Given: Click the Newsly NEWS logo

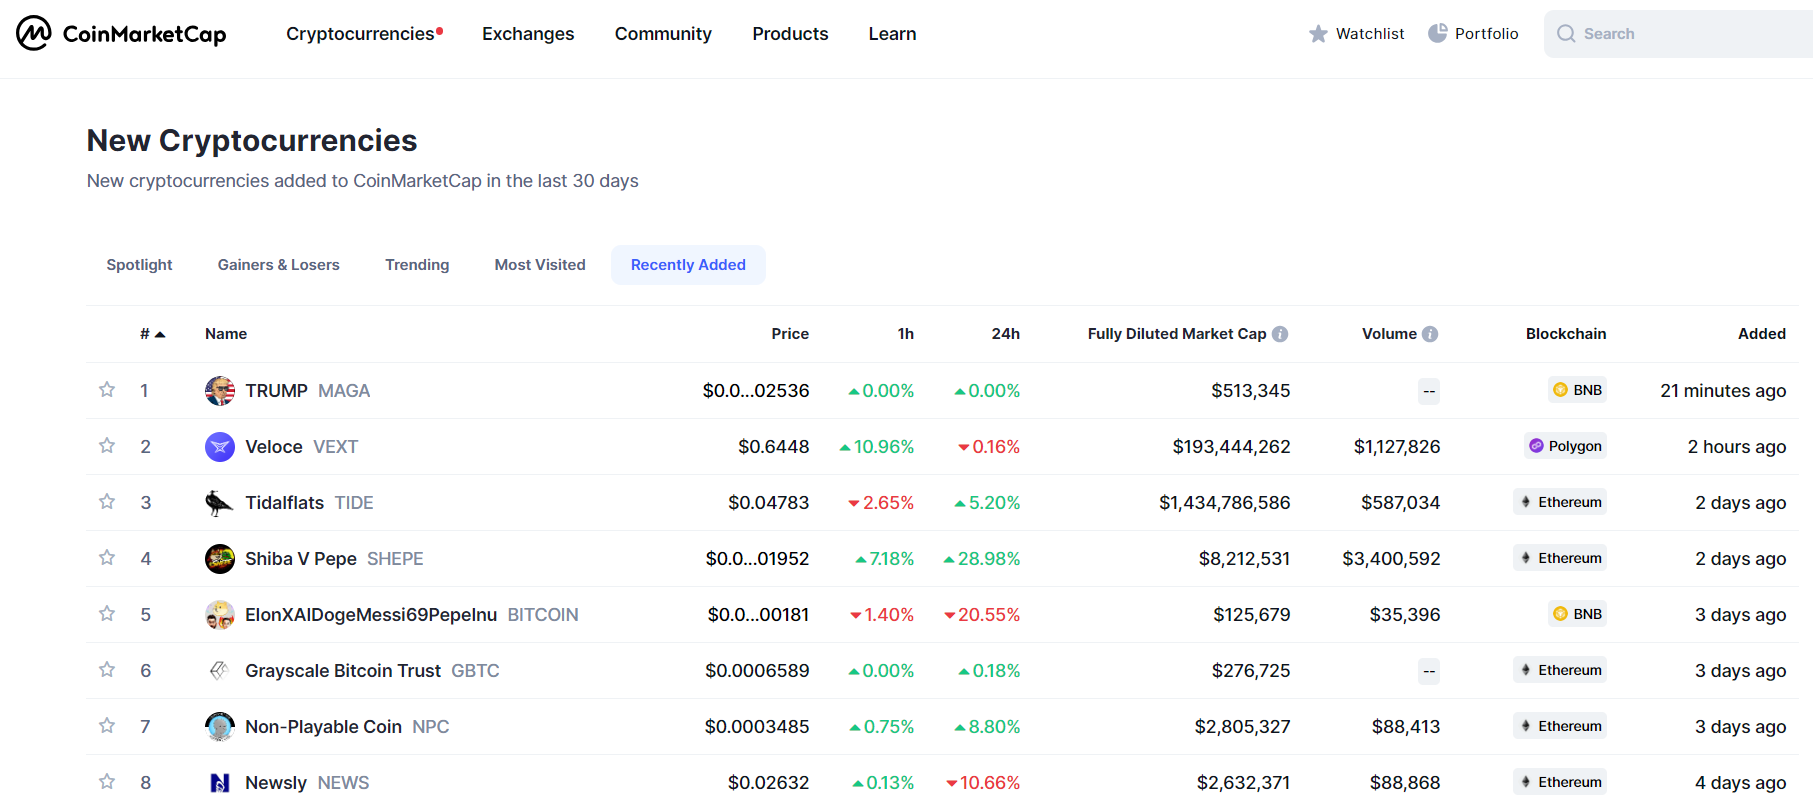Looking at the screenshot, I should coord(220,783).
